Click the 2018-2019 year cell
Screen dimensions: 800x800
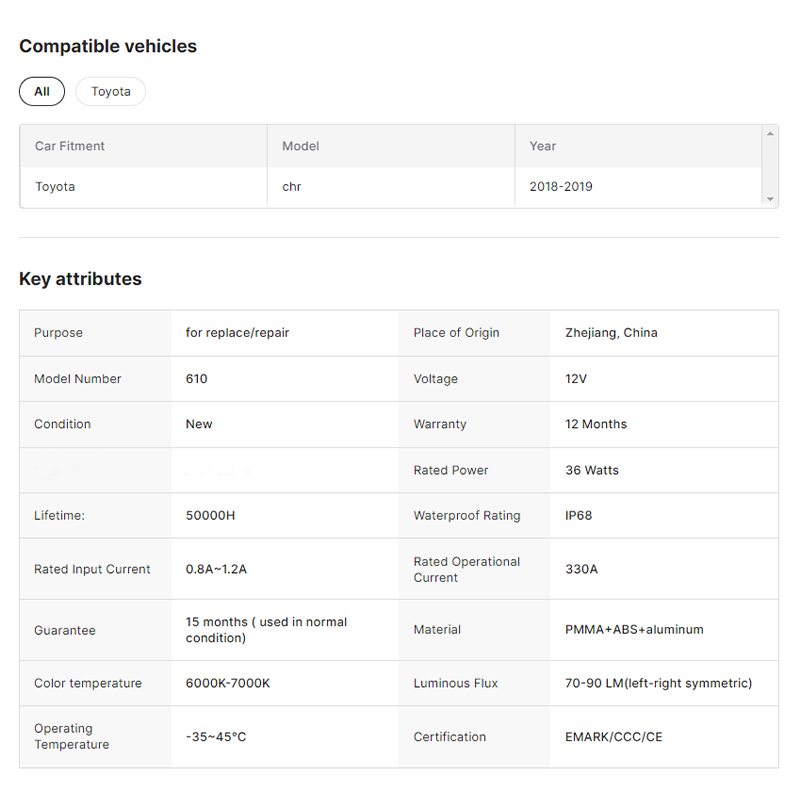[x=561, y=187]
